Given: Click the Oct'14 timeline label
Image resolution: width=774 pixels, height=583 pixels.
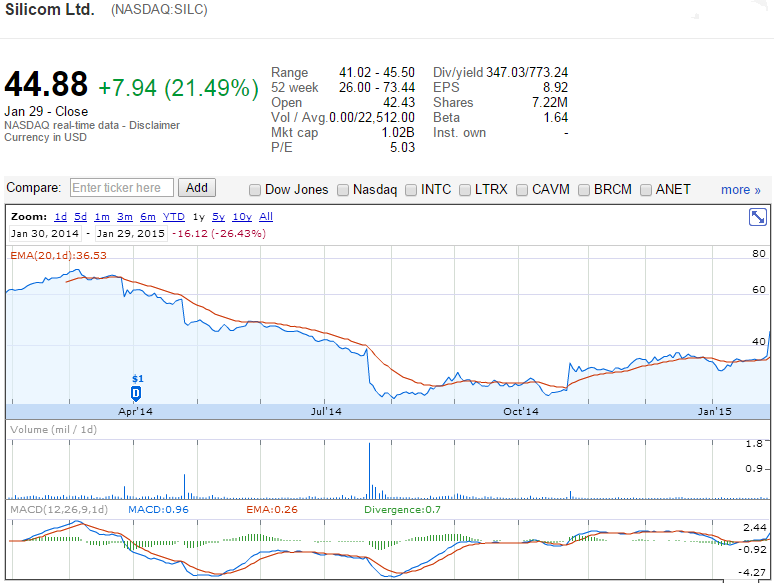Looking at the screenshot, I should (x=521, y=411).
